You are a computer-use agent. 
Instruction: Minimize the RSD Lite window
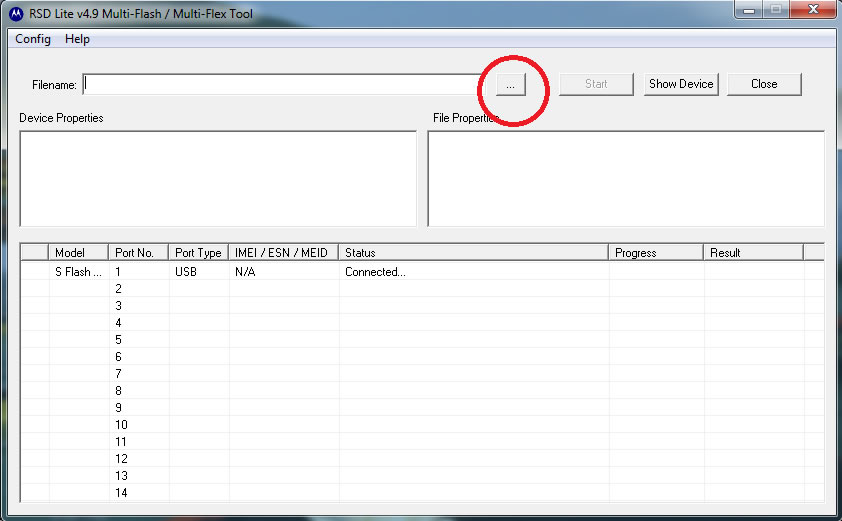pyautogui.click(x=749, y=9)
